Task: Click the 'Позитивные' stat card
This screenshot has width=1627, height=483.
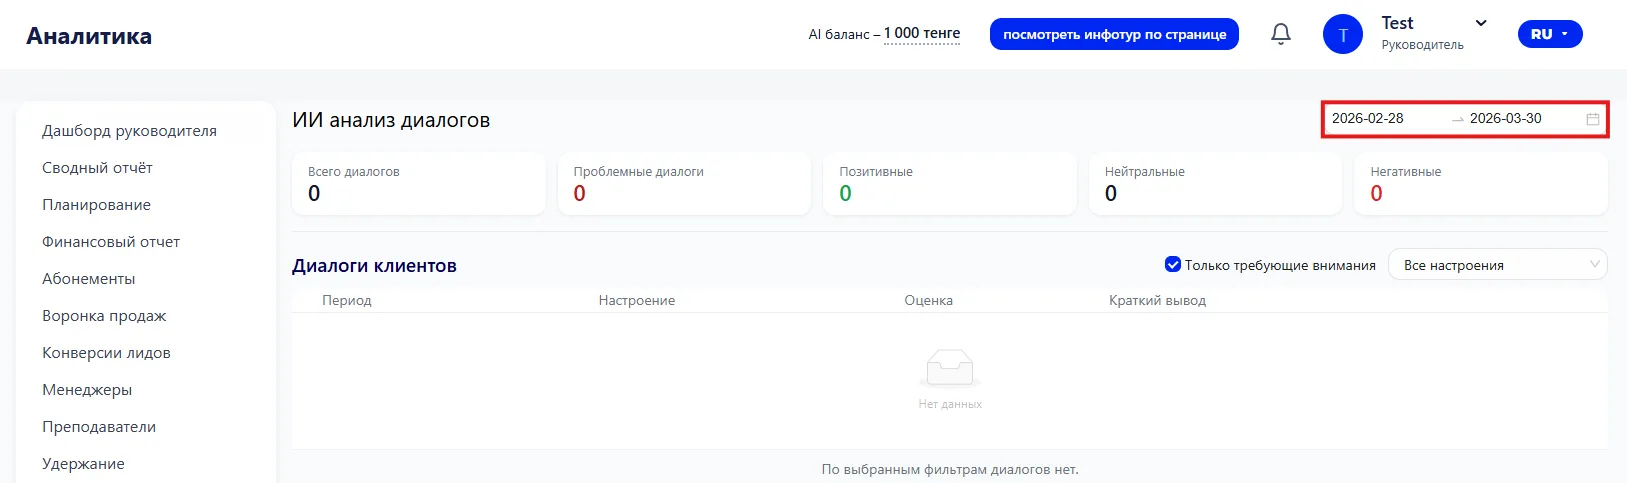Action: pos(949,184)
